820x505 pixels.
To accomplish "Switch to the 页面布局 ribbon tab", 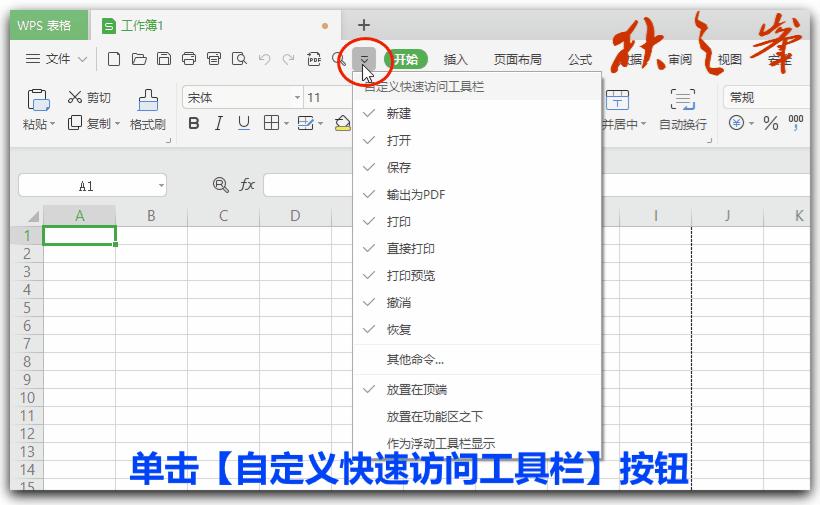I will 518,60.
